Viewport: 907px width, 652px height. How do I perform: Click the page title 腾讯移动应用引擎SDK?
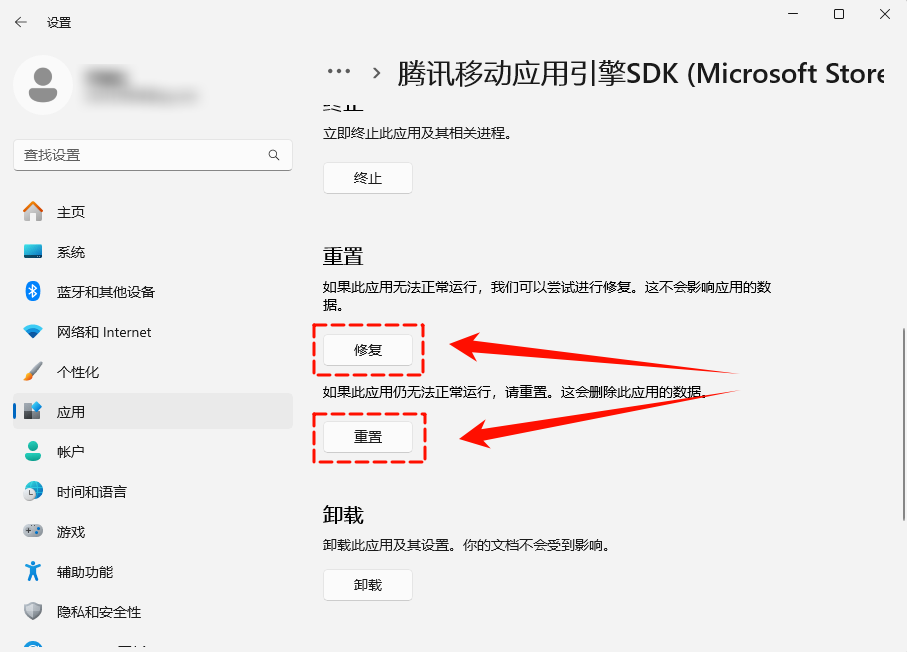(640, 73)
